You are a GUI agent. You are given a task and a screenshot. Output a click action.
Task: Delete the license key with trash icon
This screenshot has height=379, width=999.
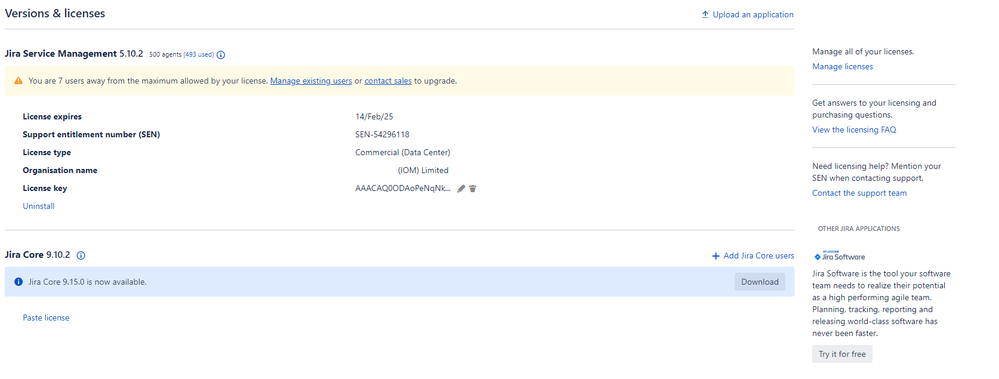coord(473,189)
